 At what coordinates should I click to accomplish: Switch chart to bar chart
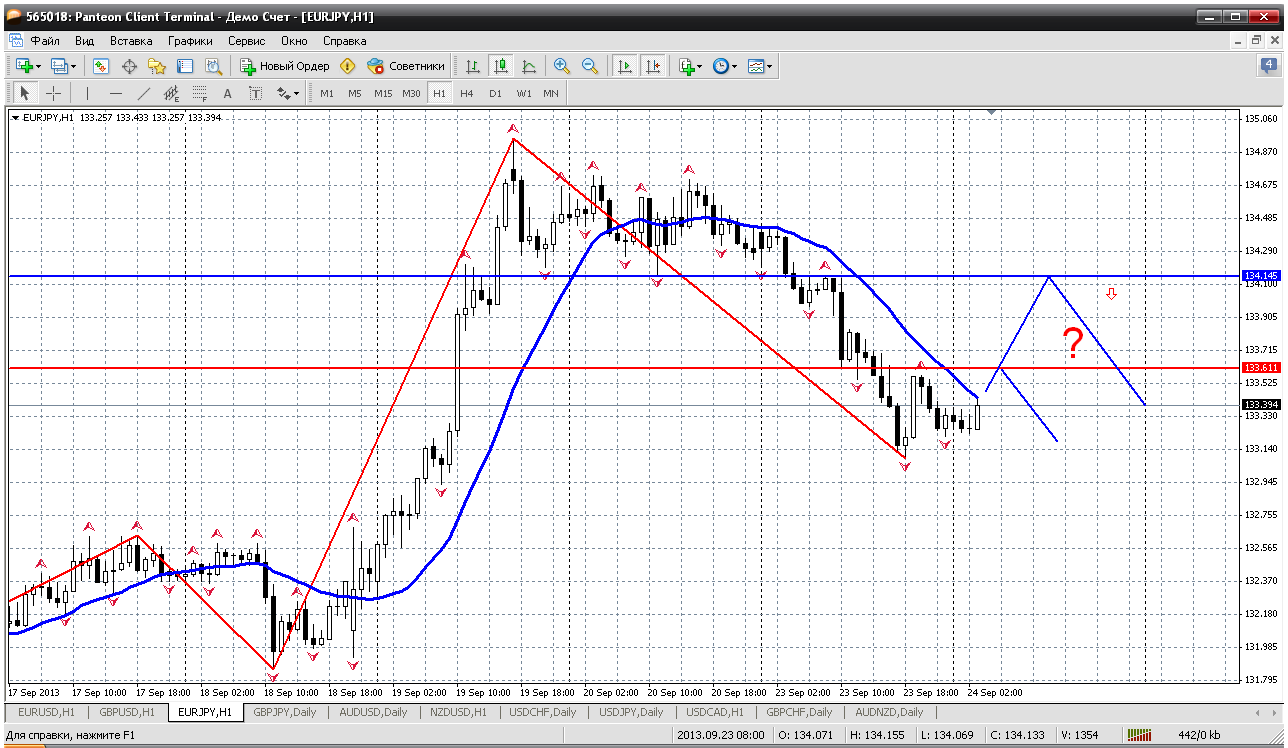(x=473, y=66)
